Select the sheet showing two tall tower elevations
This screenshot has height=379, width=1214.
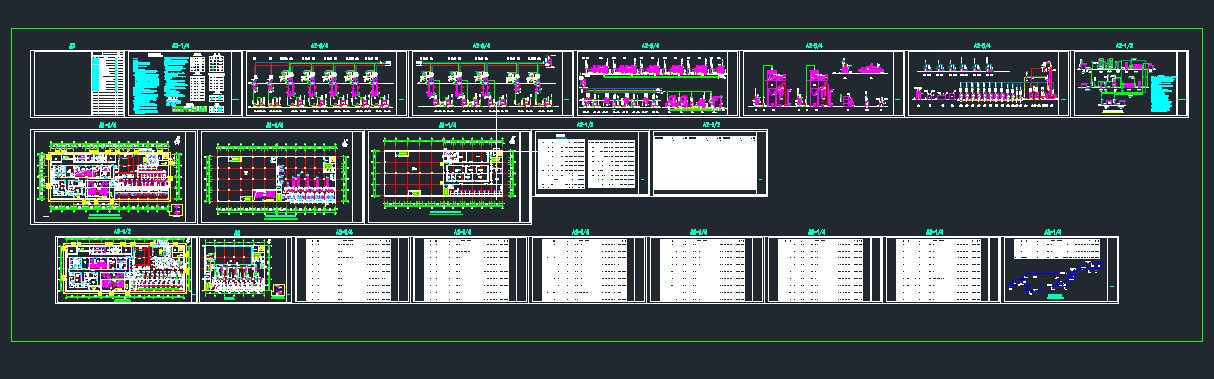pyautogui.click(x=822, y=84)
